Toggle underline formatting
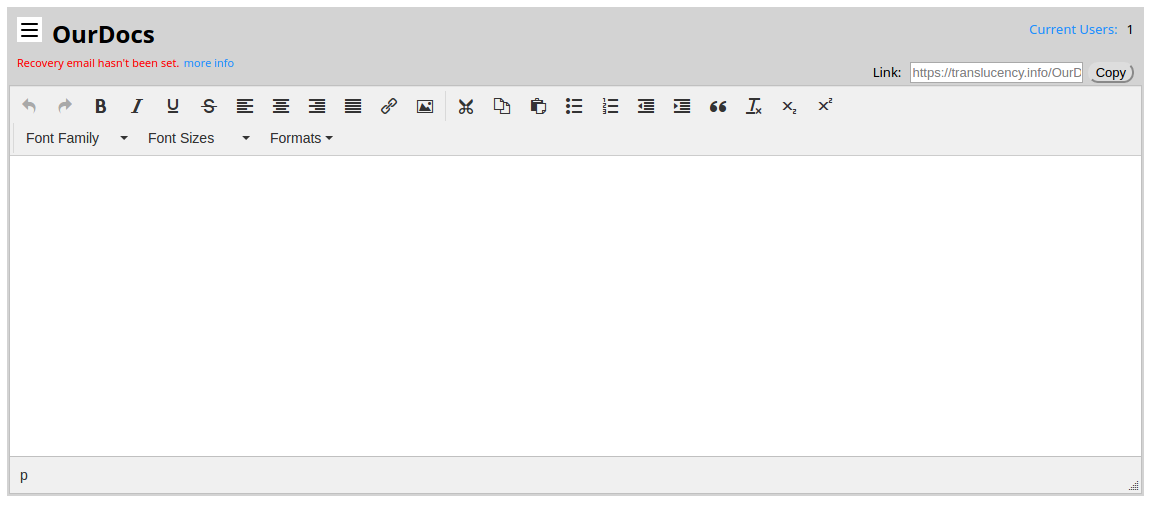 pyautogui.click(x=173, y=106)
